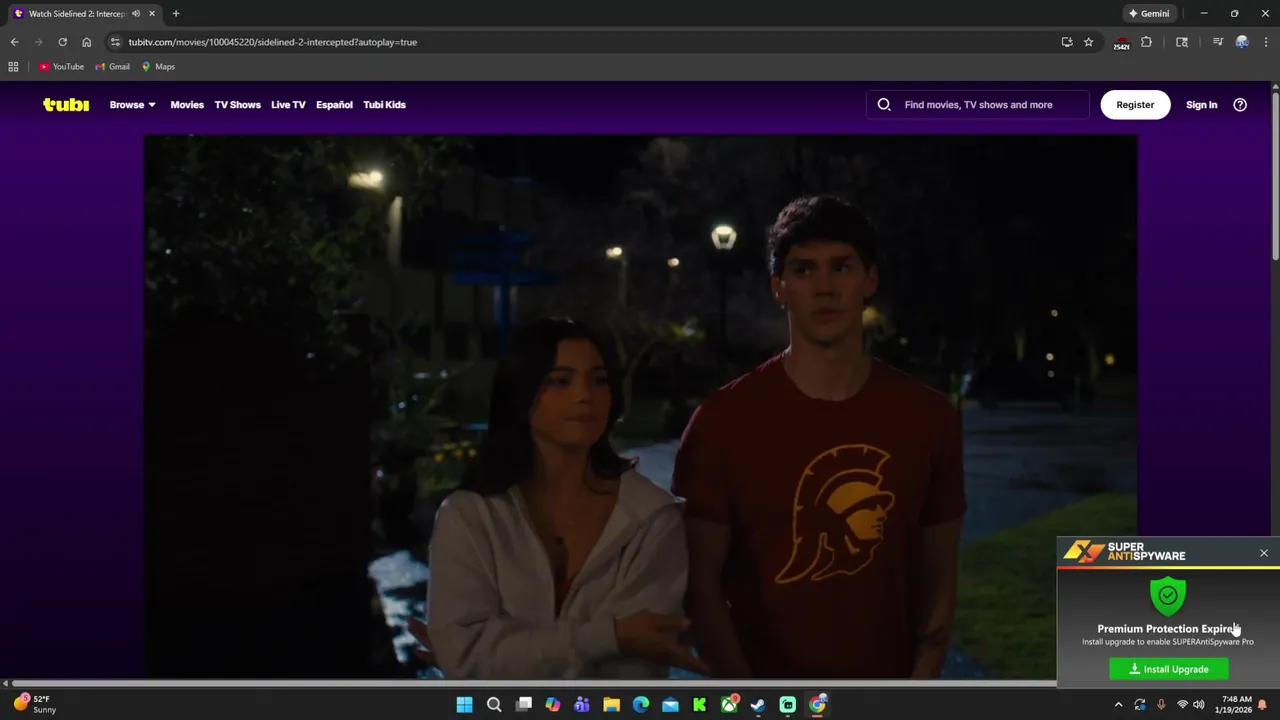Open the Español section
The height and width of the screenshot is (720, 1280).
tap(334, 104)
